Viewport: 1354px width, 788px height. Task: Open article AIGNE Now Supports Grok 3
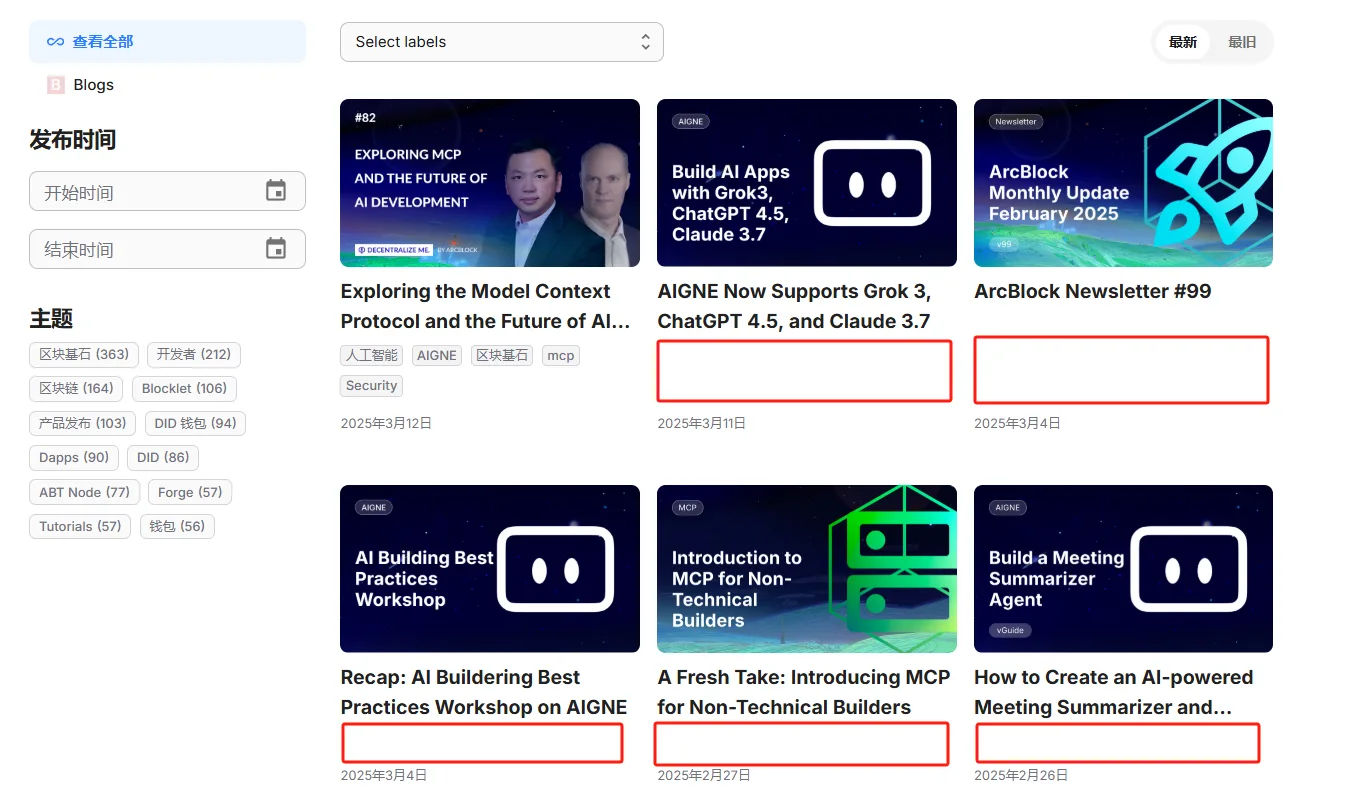coord(794,306)
